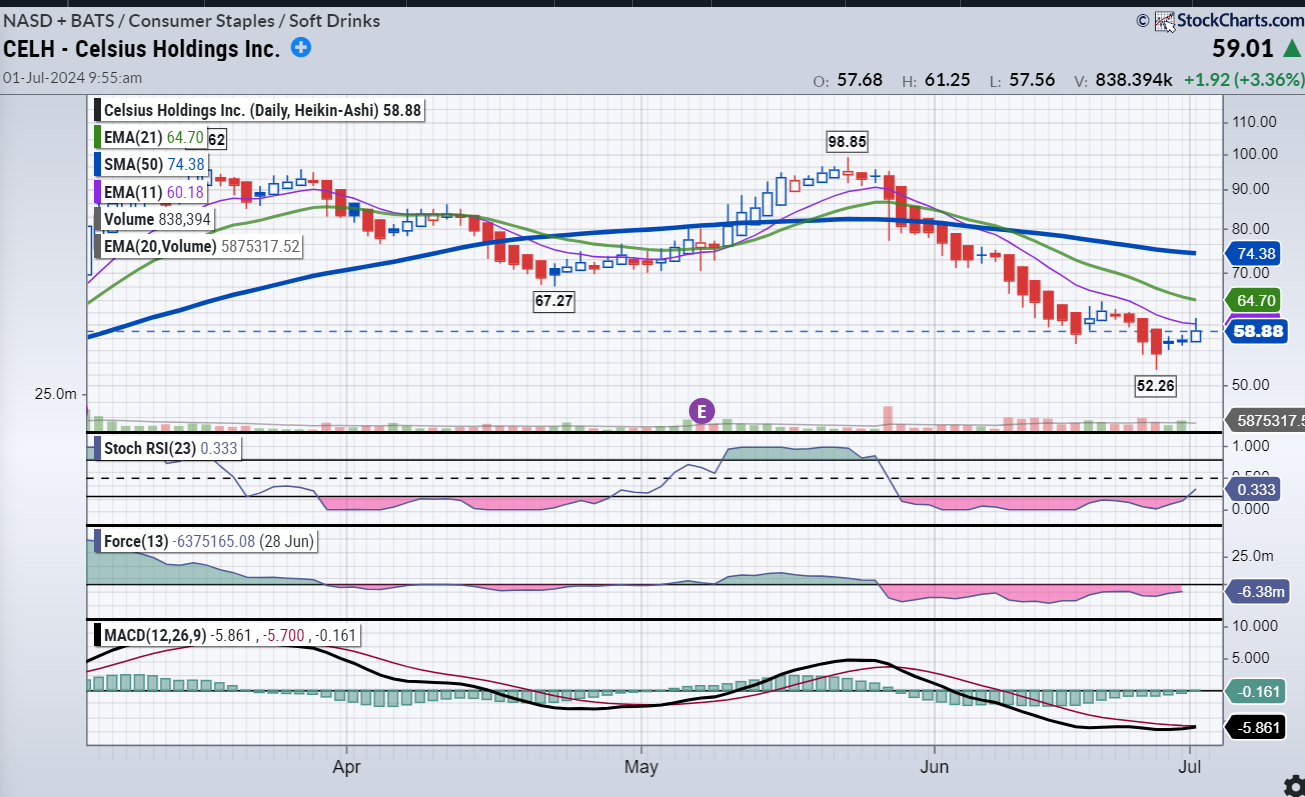Click the blue plus icon beside CELH title

[x=301, y=47]
